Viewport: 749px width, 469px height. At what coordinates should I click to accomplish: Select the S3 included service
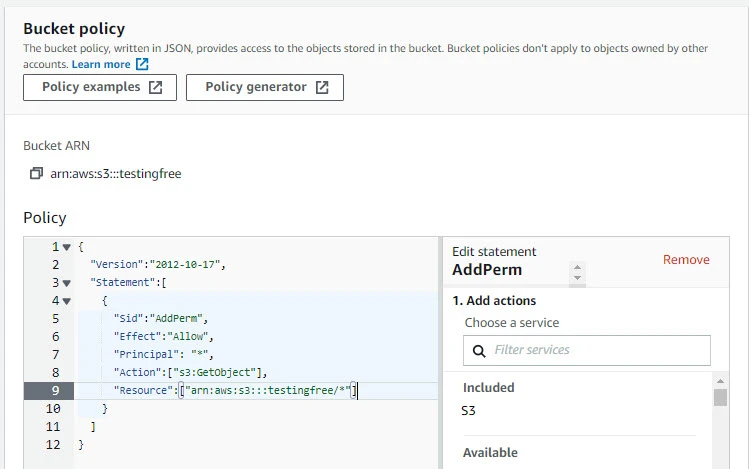(468, 411)
